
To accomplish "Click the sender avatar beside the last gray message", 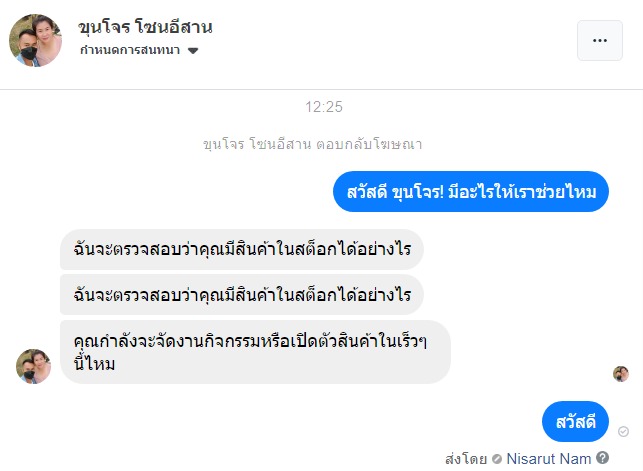I will tap(33, 366).
